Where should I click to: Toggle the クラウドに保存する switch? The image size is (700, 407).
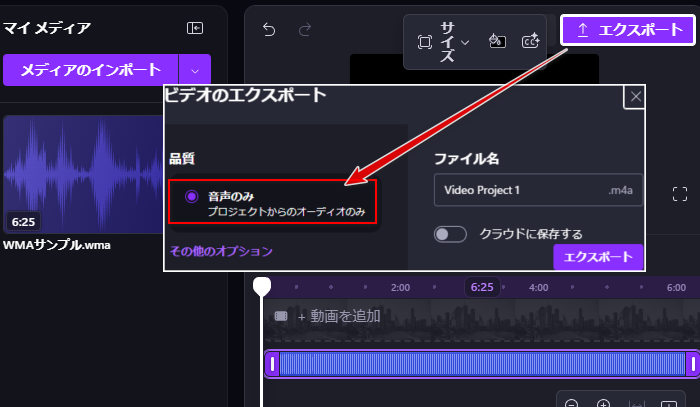451,234
